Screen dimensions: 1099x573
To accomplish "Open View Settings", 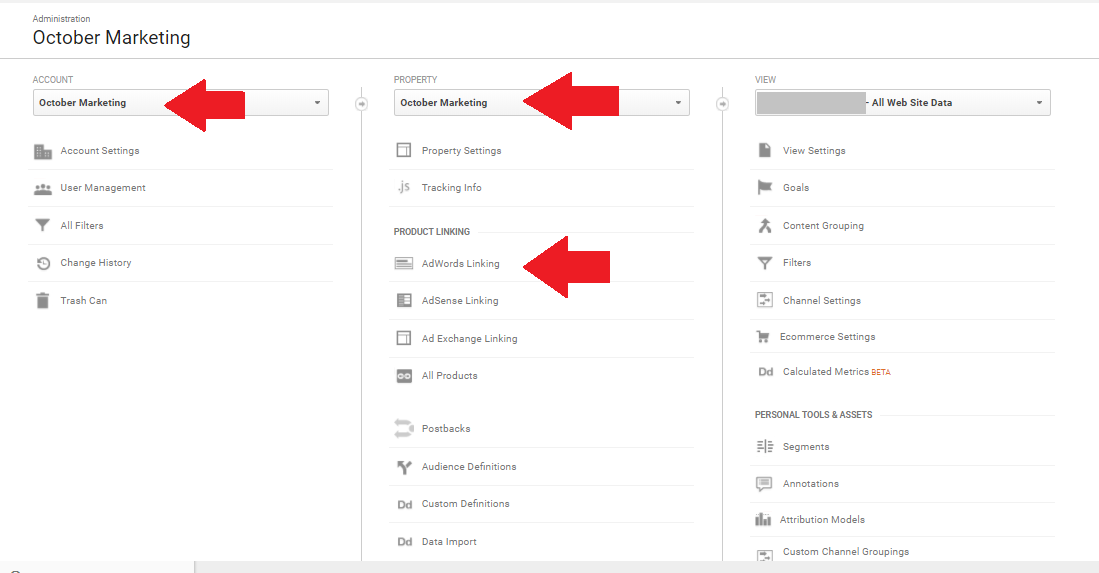I will 814,151.
